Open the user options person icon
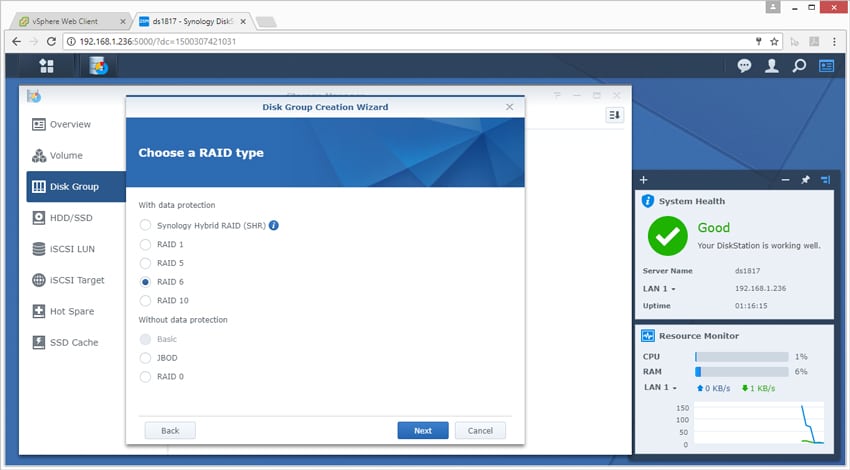 coord(771,66)
